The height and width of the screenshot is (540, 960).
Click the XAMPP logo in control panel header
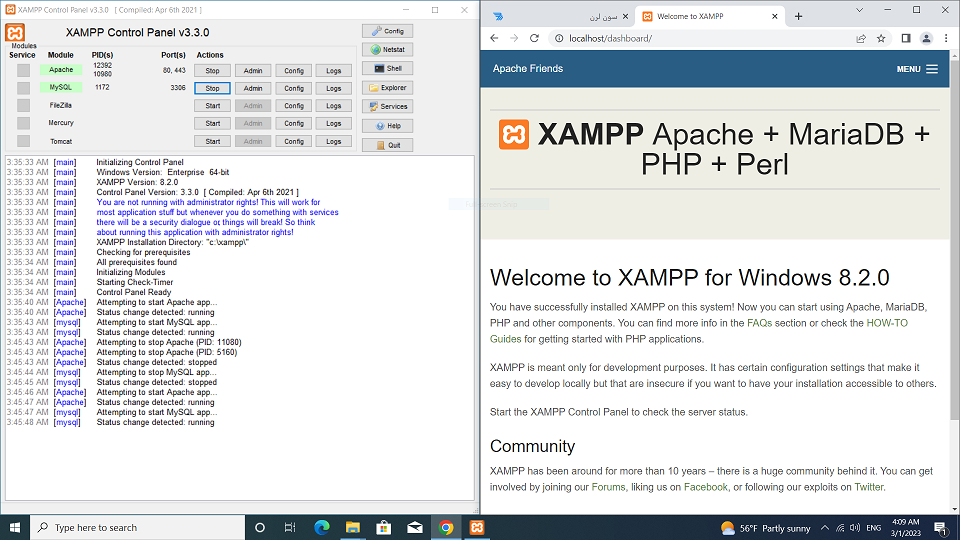coord(15,32)
